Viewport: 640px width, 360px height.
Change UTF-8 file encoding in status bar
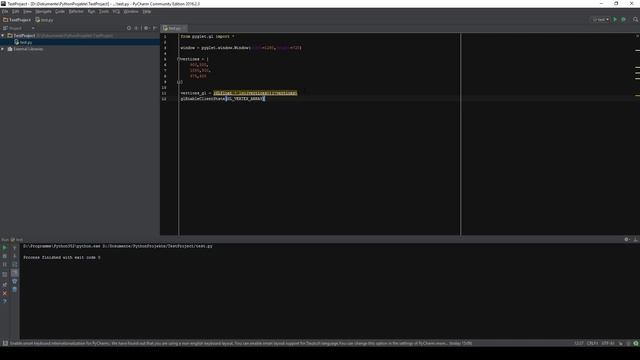click(x=608, y=343)
